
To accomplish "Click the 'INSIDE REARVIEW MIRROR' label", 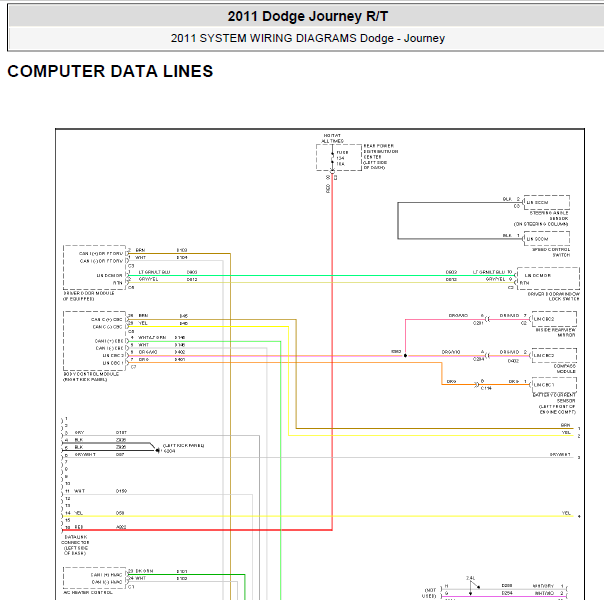I will (555, 332).
